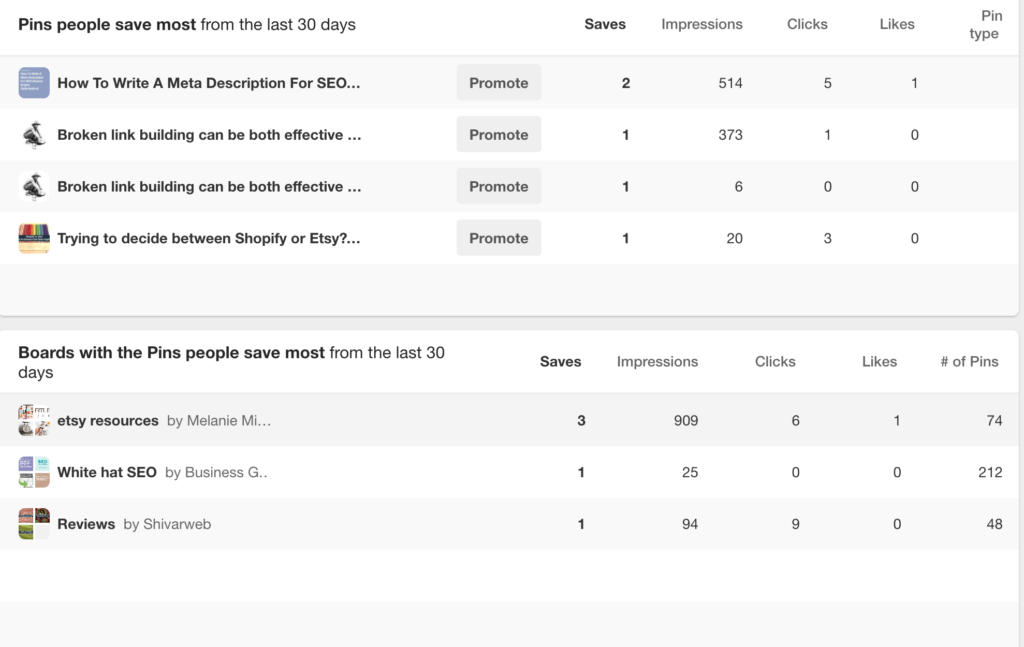Screen dimensions: 1024x647
Task: Open the "How To Write A Meta Description" title
Action: pyautogui.click(x=208, y=83)
